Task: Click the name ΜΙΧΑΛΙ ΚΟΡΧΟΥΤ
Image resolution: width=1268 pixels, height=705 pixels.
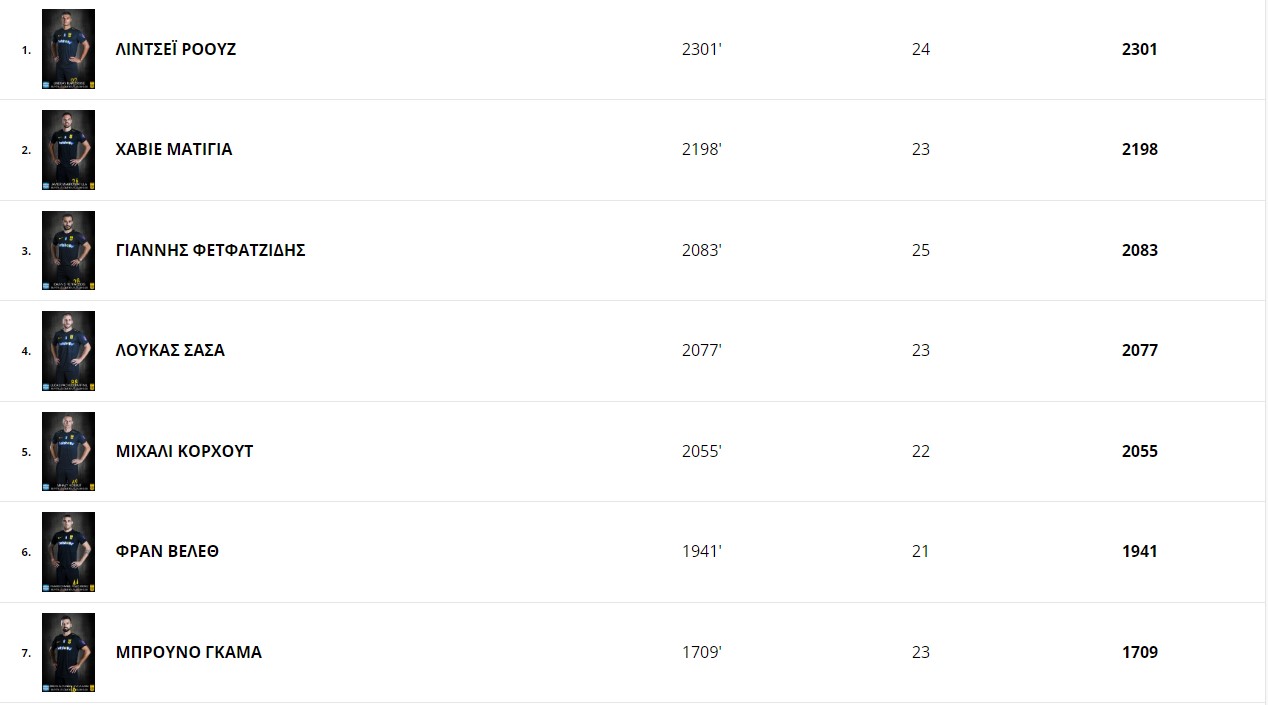Action: (x=185, y=451)
